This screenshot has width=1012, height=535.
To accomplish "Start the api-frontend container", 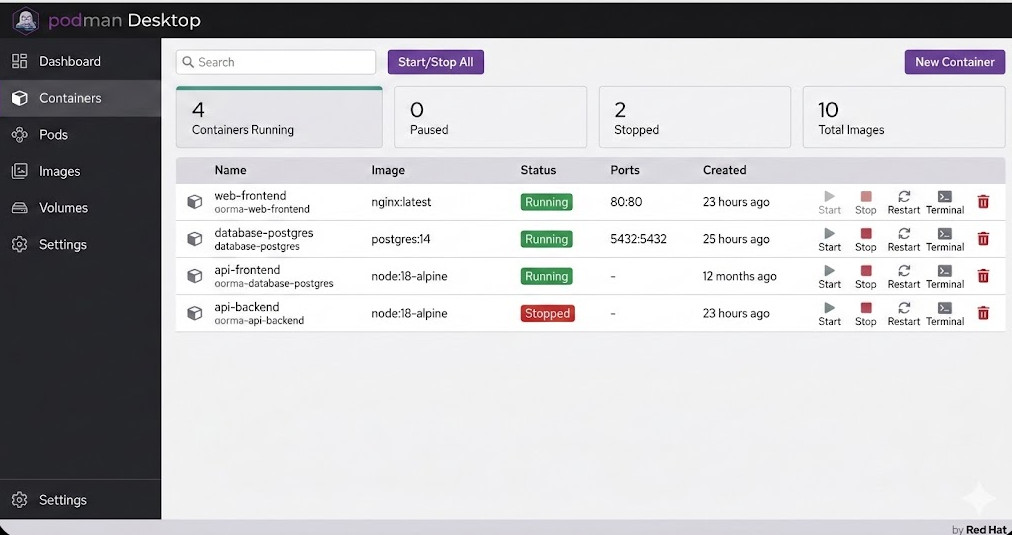I will click(829, 277).
